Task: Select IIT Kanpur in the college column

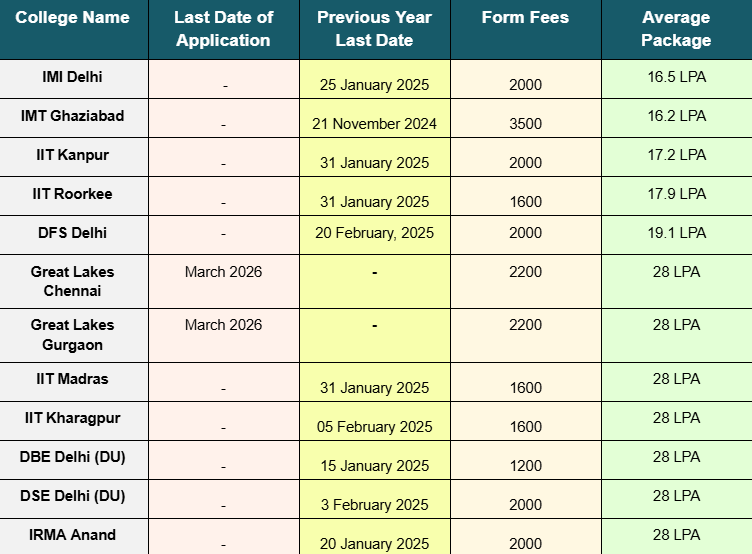Action: tap(72, 155)
